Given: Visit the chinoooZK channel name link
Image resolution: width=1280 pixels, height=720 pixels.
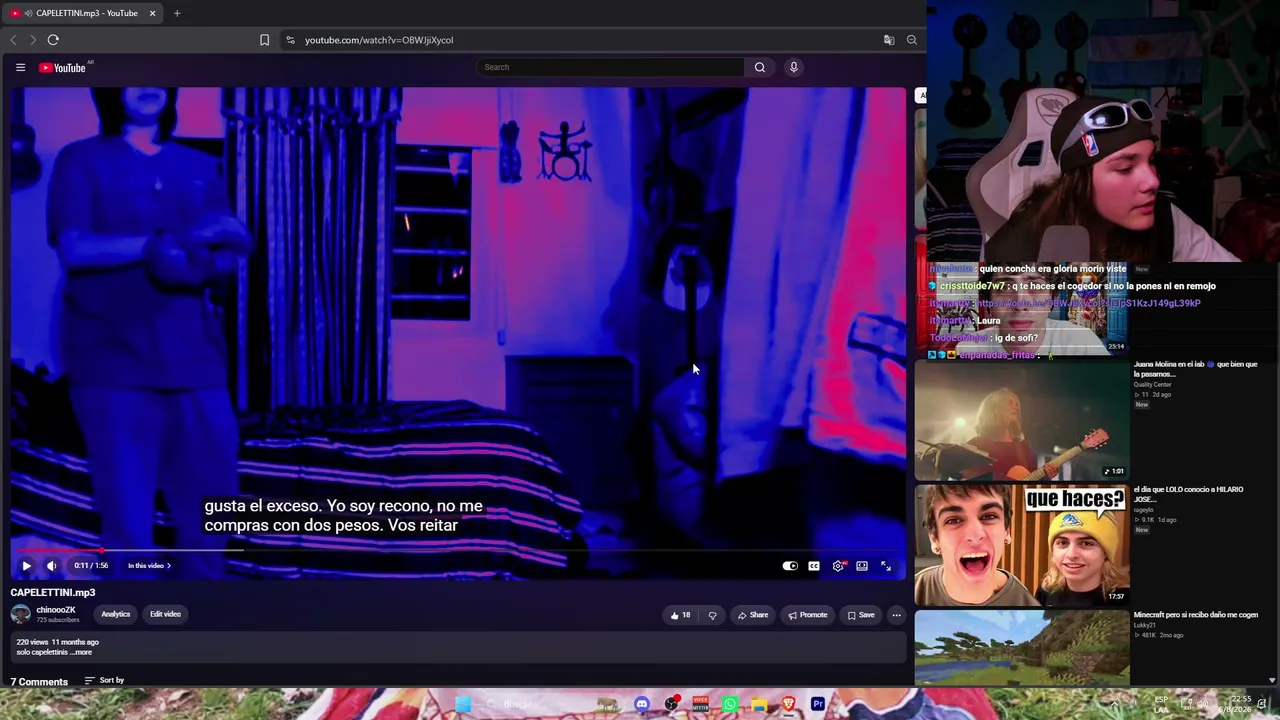Looking at the screenshot, I should tap(56, 610).
